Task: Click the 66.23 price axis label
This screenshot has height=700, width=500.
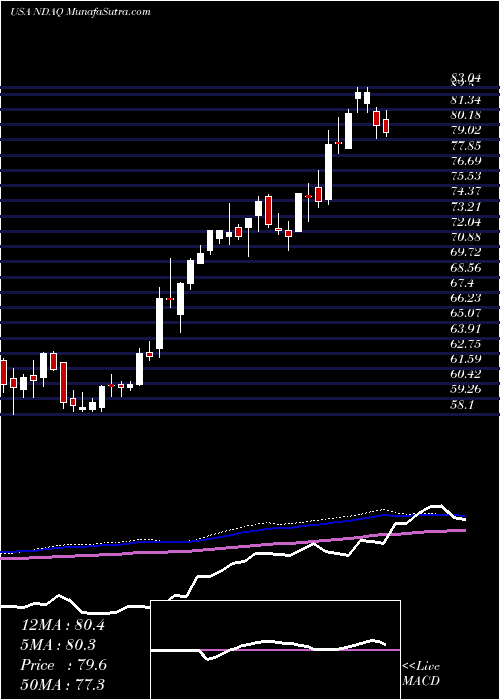Action: (465, 297)
